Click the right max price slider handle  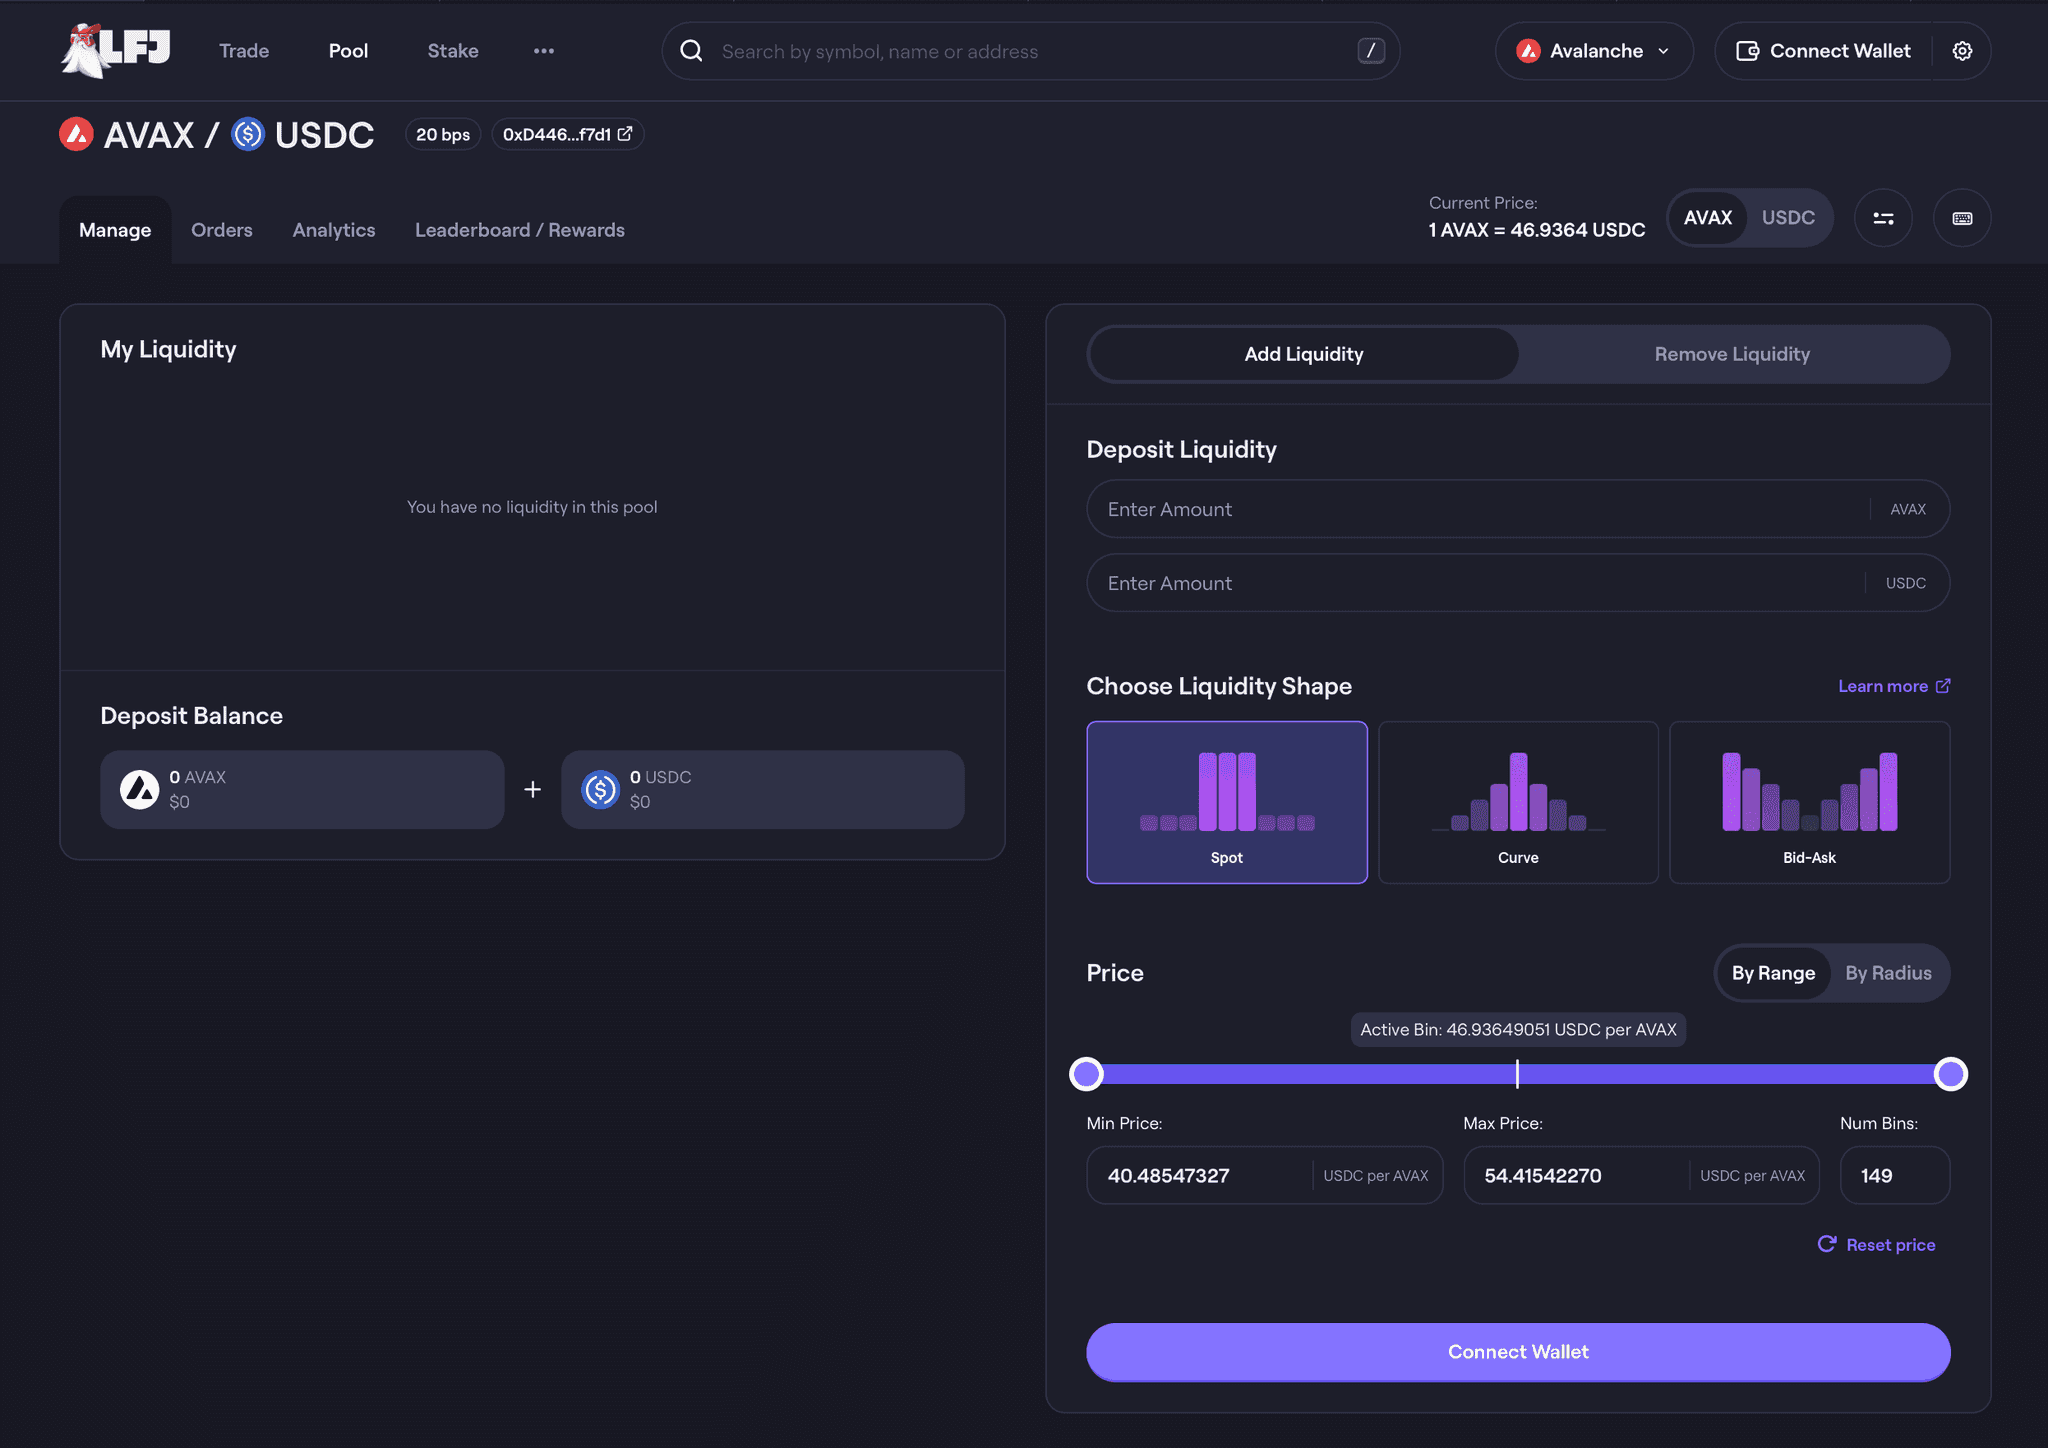(x=1949, y=1074)
